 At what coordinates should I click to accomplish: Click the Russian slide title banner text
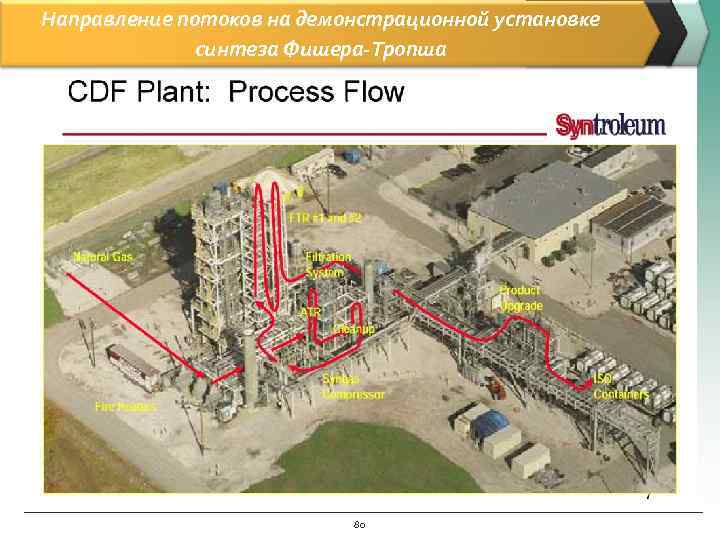point(321,34)
